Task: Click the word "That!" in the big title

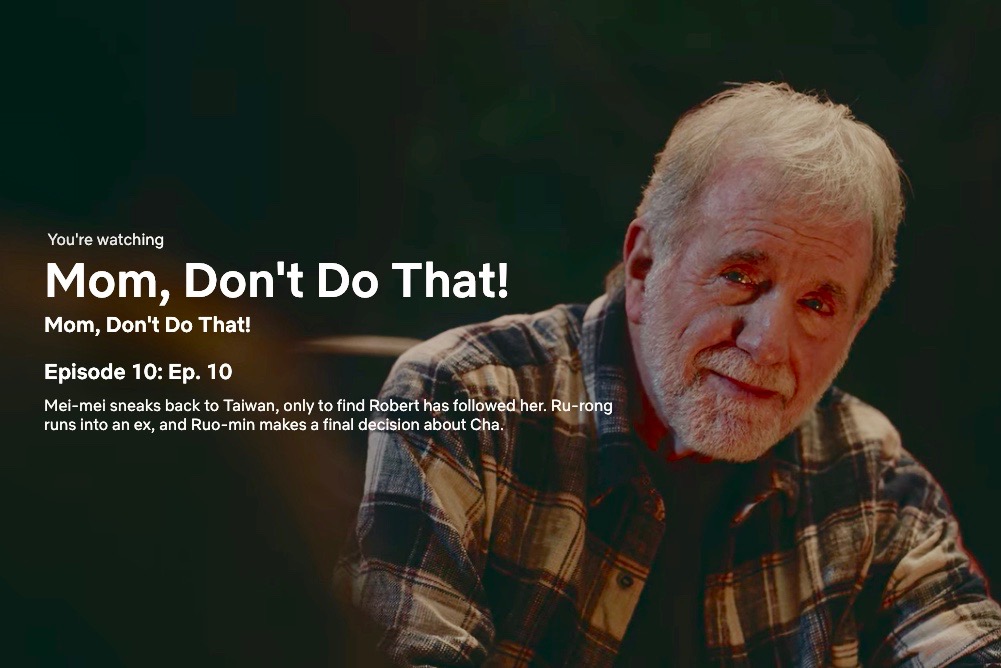Action: pos(450,280)
